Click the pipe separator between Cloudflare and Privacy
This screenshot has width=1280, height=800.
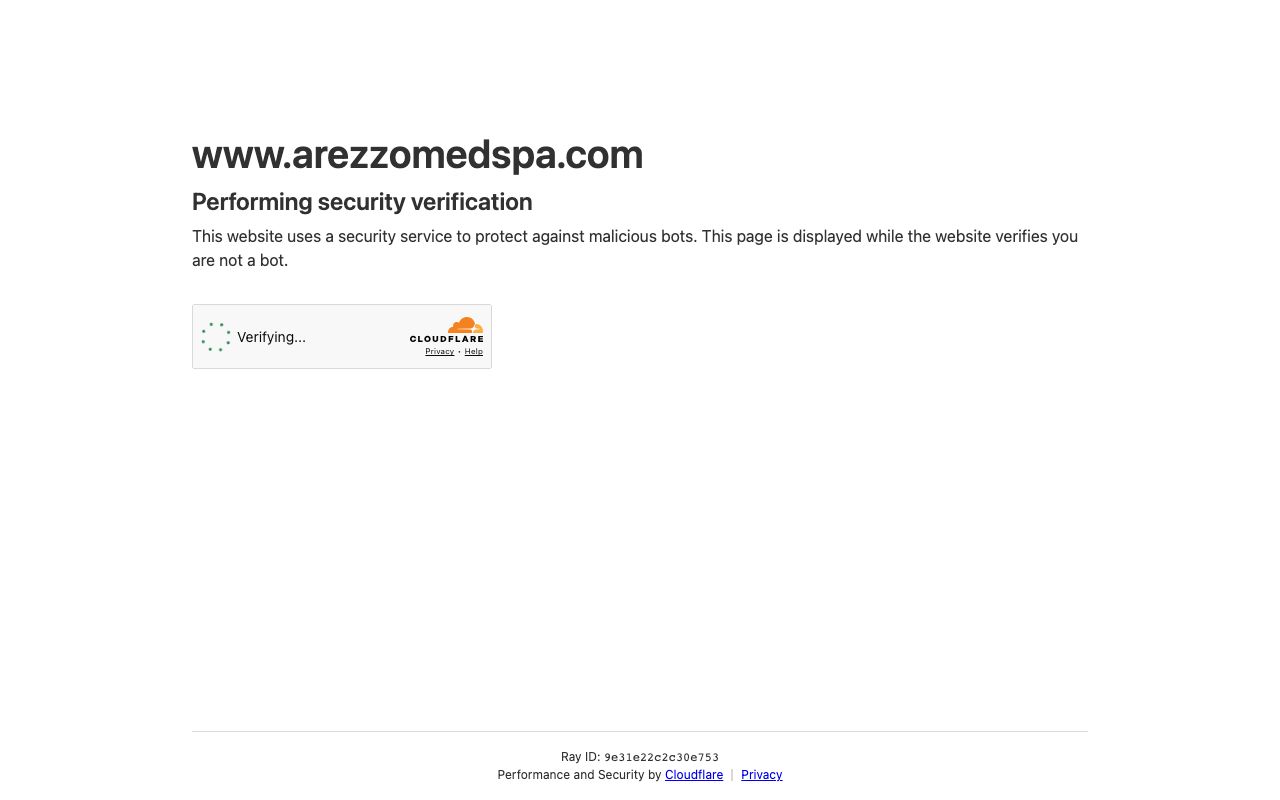[732, 775]
